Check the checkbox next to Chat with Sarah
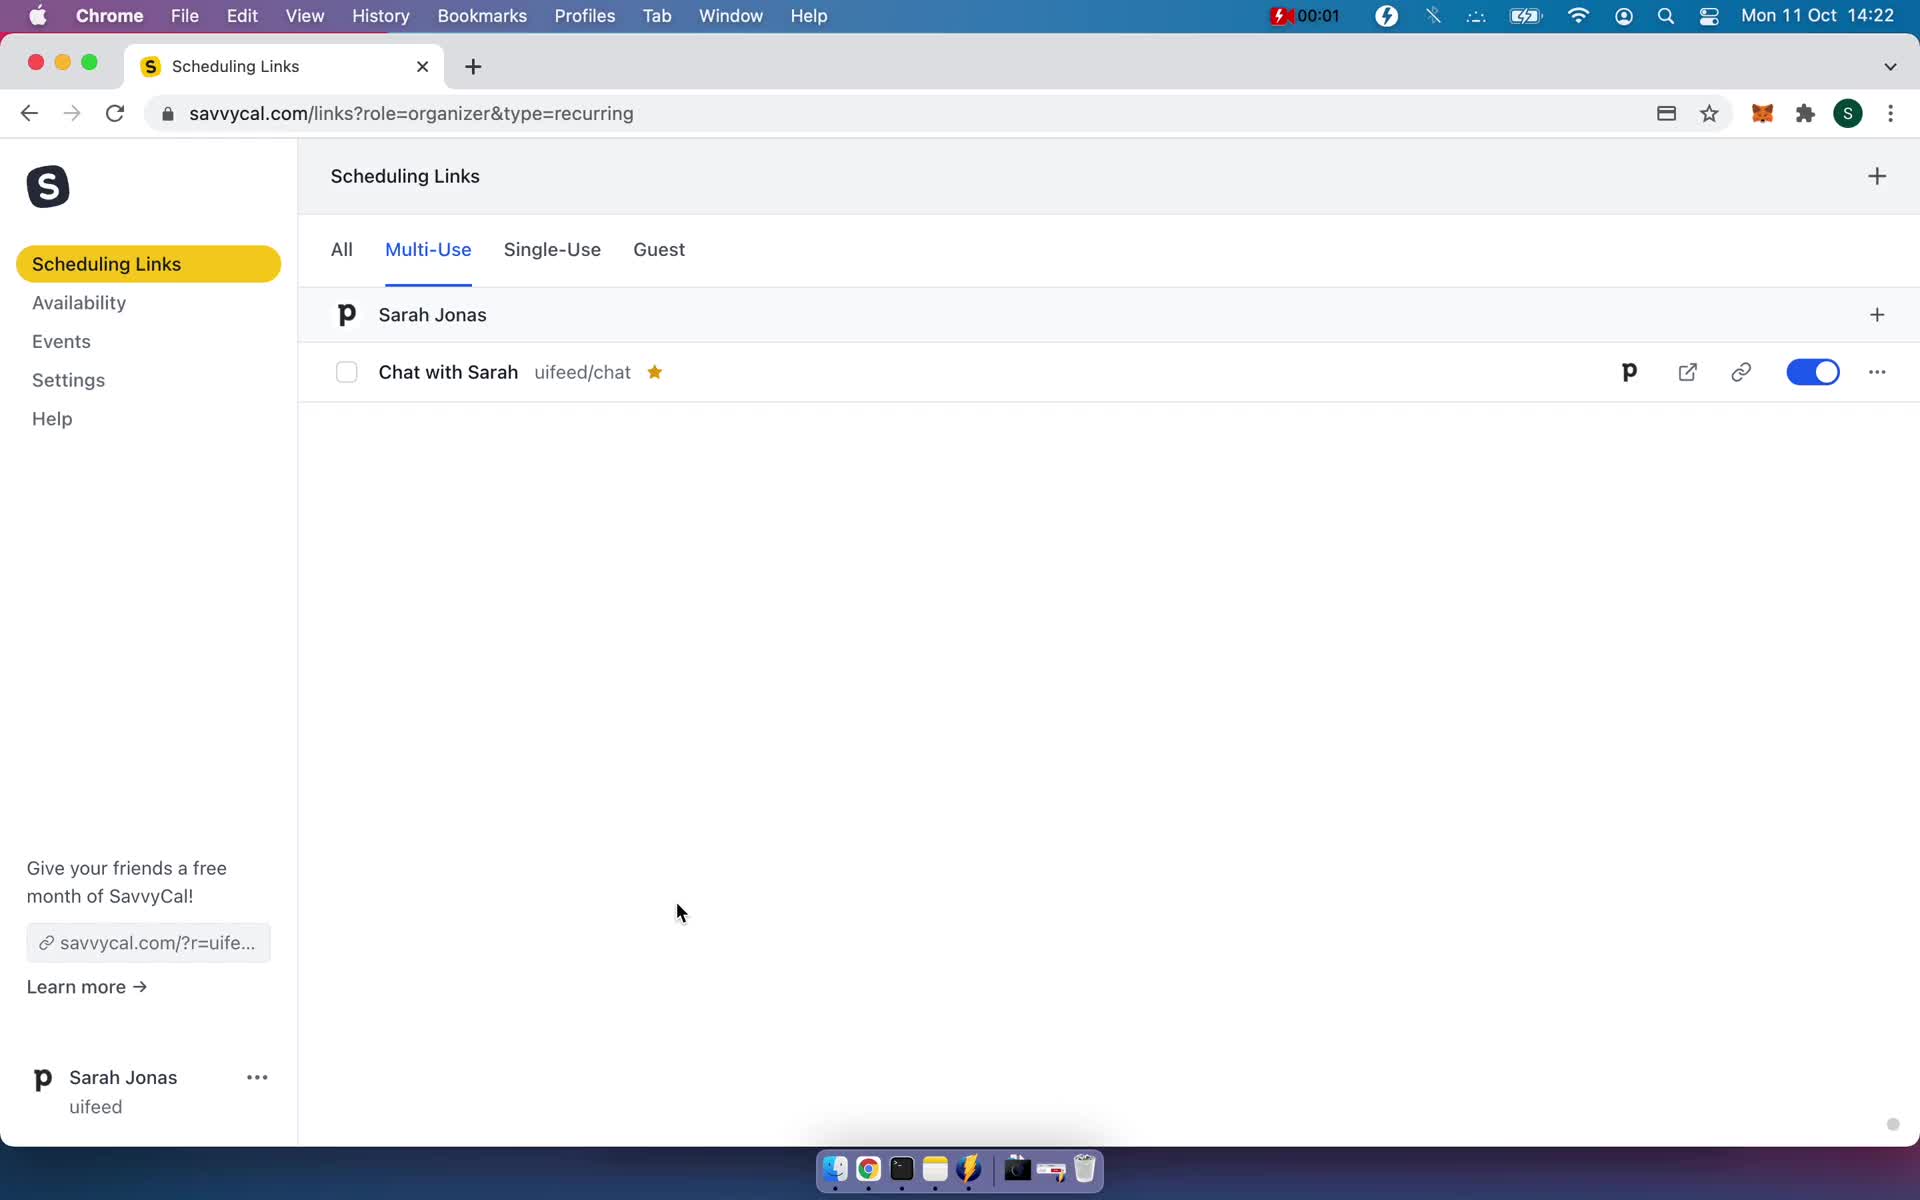The image size is (1920, 1200). [x=346, y=371]
